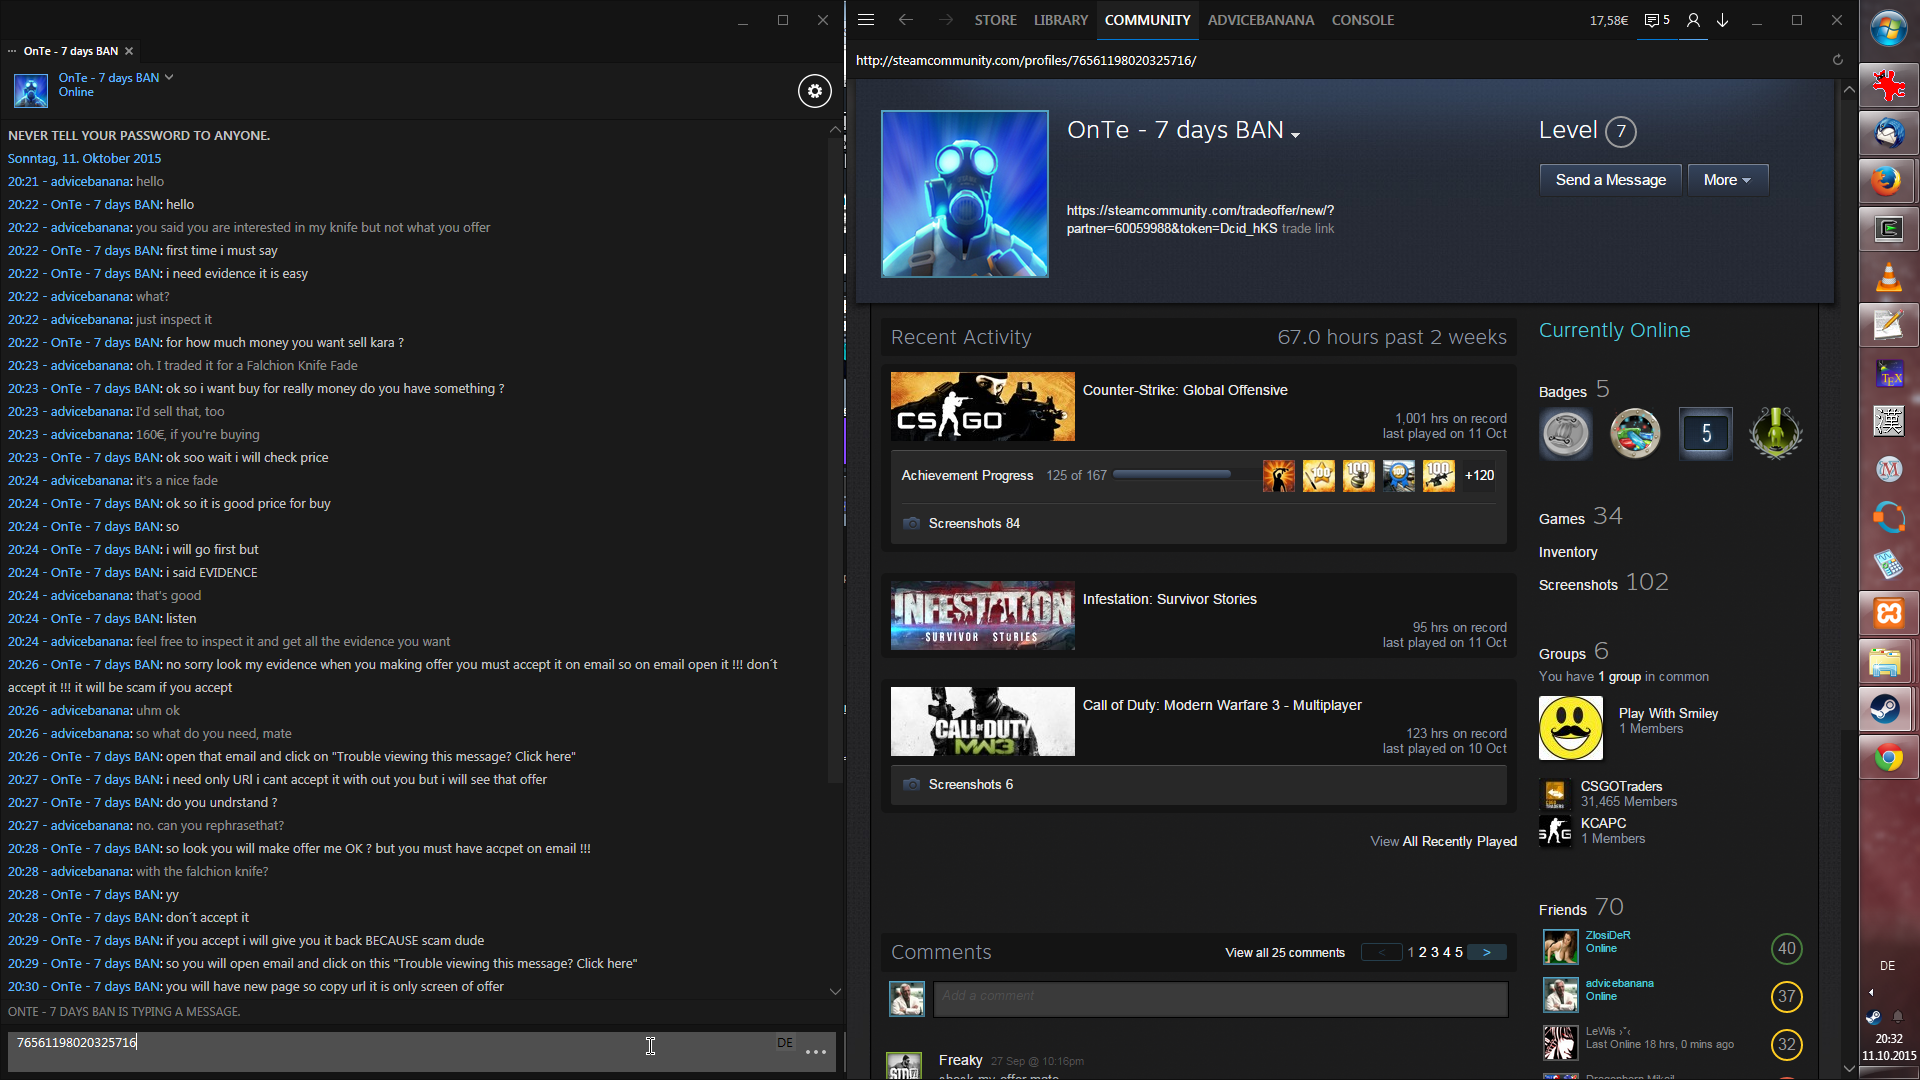Expand the More dropdown on profile

[x=1727, y=180]
